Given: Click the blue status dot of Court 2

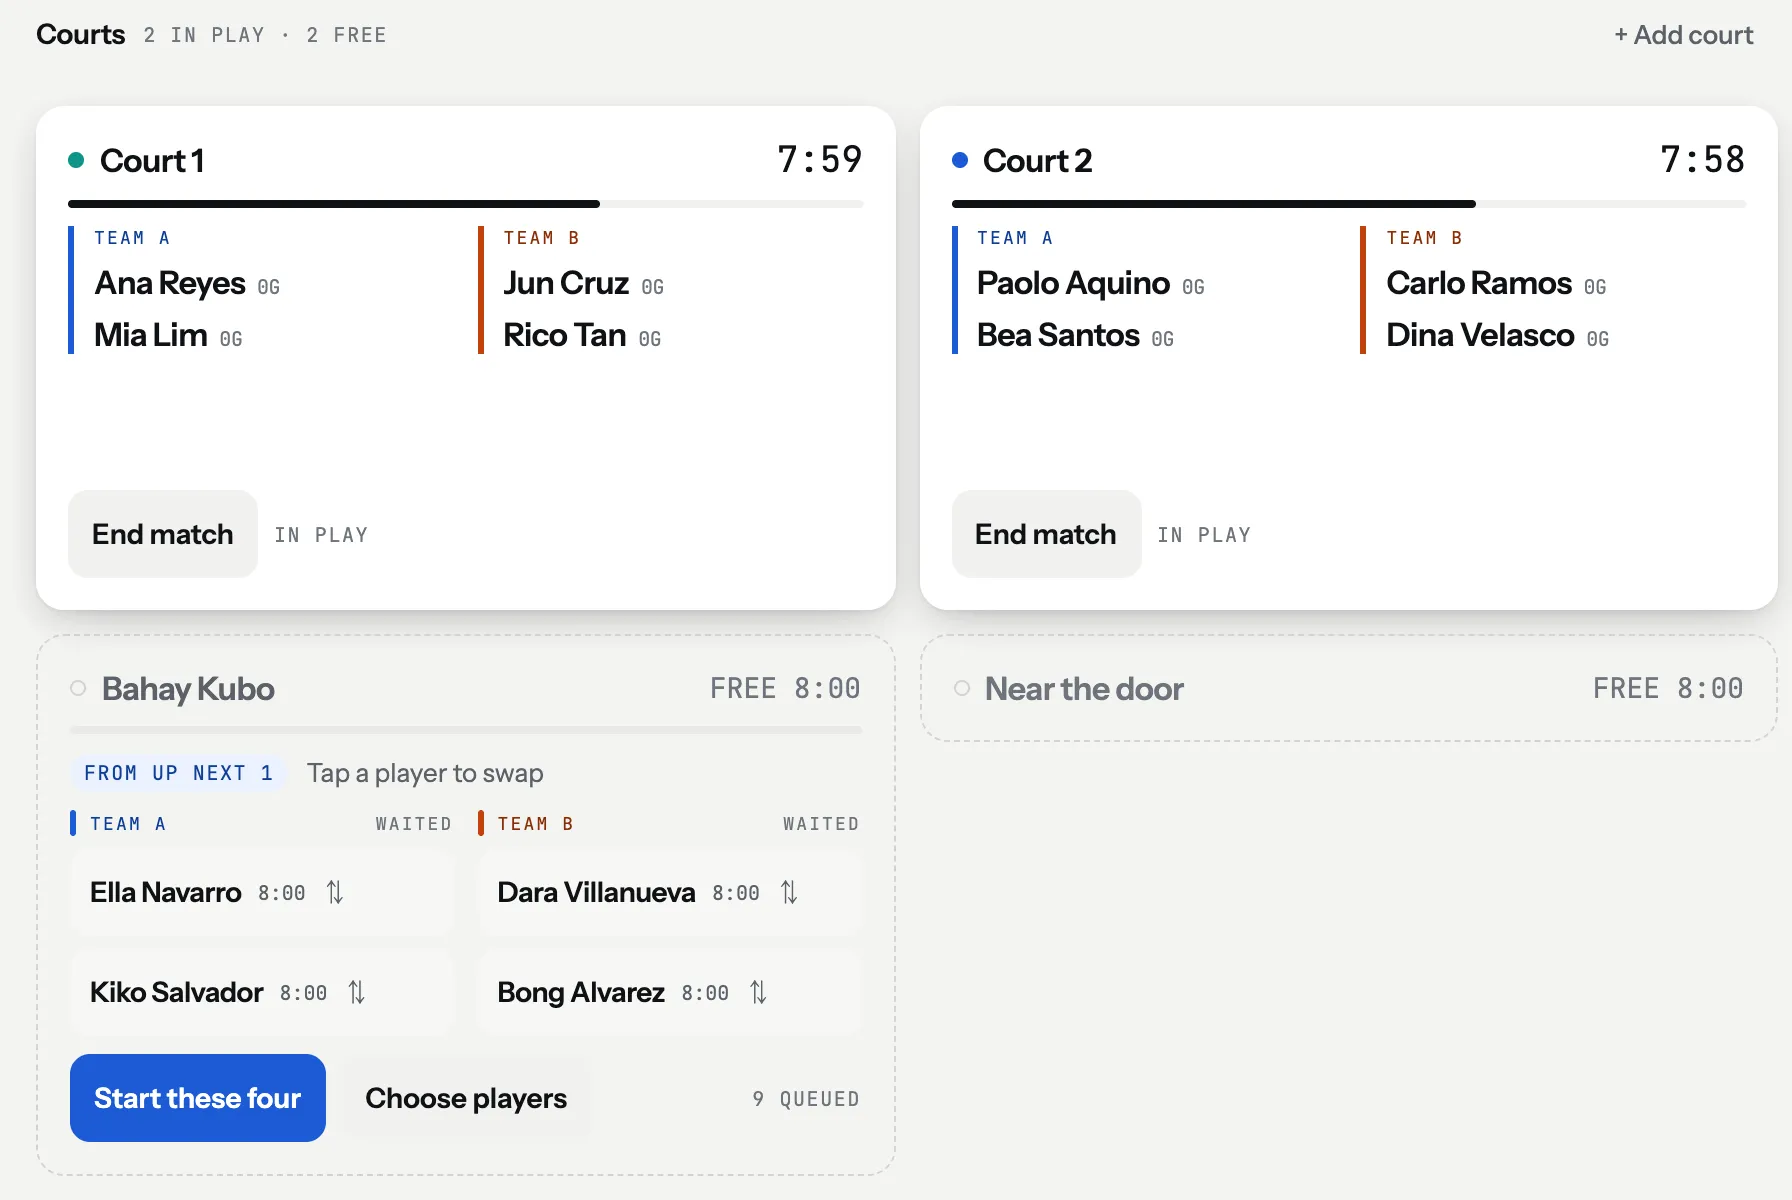Looking at the screenshot, I should [x=960, y=160].
